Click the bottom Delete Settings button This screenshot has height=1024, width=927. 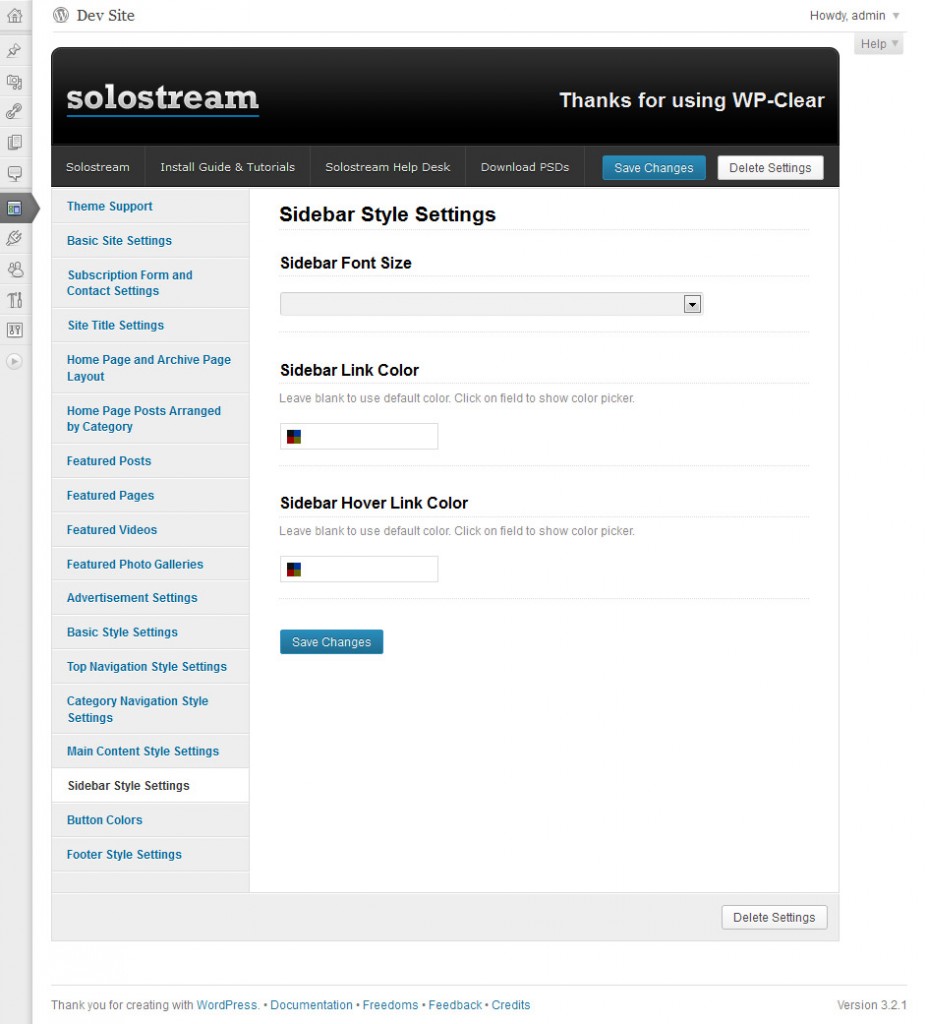(774, 918)
